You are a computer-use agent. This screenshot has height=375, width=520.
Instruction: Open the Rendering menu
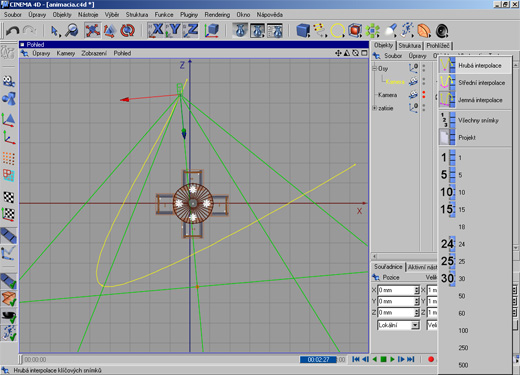tap(217, 15)
